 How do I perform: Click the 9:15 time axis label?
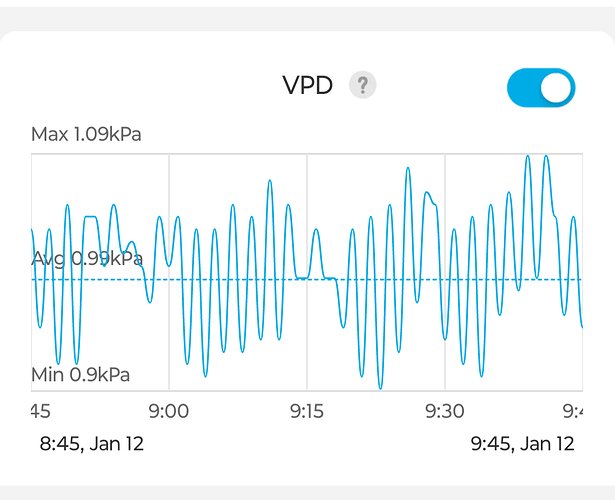tap(306, 411)
